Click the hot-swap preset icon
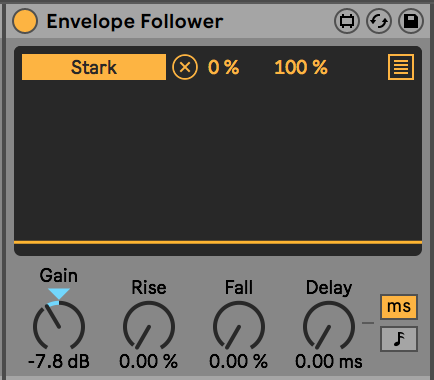 pos(379,21)
